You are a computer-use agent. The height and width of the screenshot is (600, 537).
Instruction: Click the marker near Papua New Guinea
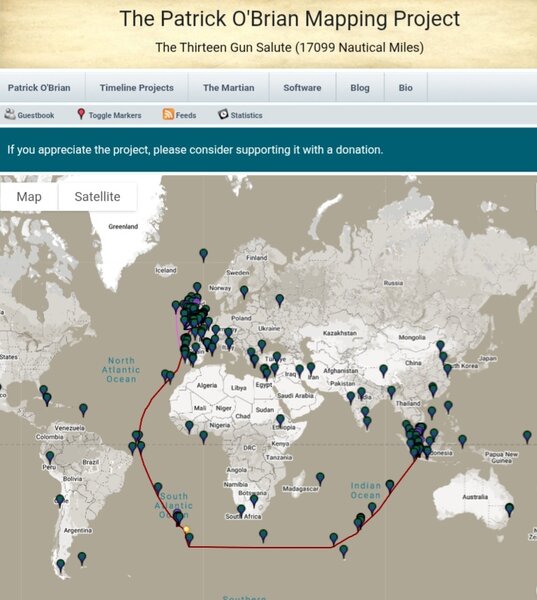(x=527, y=437)
